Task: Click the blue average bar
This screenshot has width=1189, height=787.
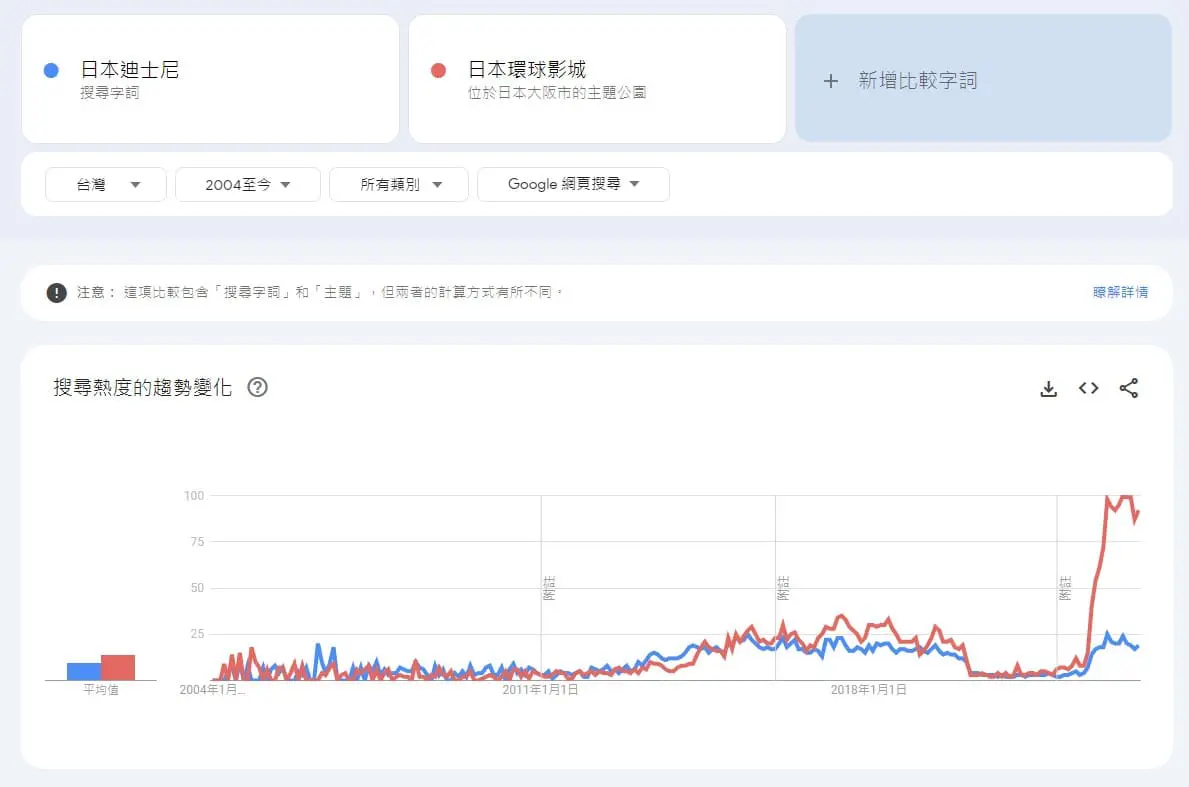Action: point(83,672)
